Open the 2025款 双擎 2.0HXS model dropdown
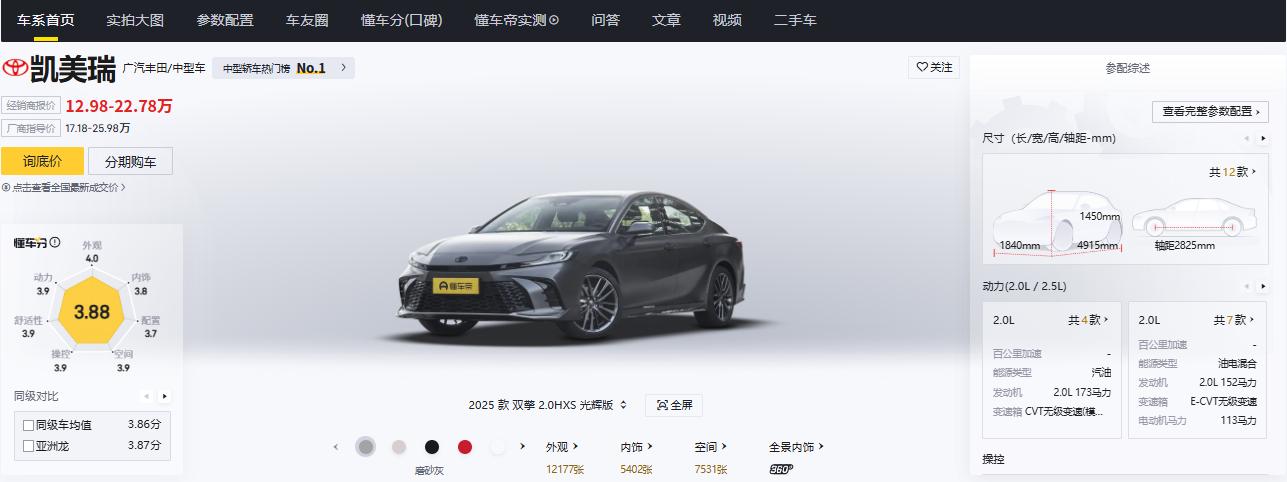Image resolution: width=1287 pixels, height=482 pixels. [x=547, y=405]
